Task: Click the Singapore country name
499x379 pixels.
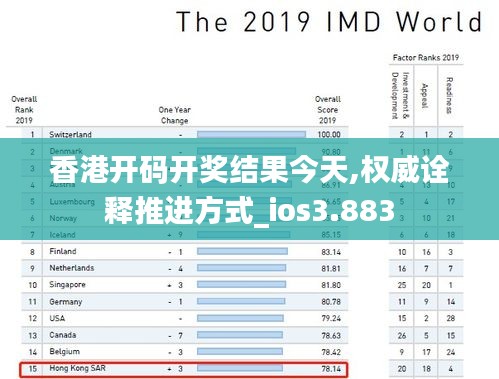Action: click(67, 285)
